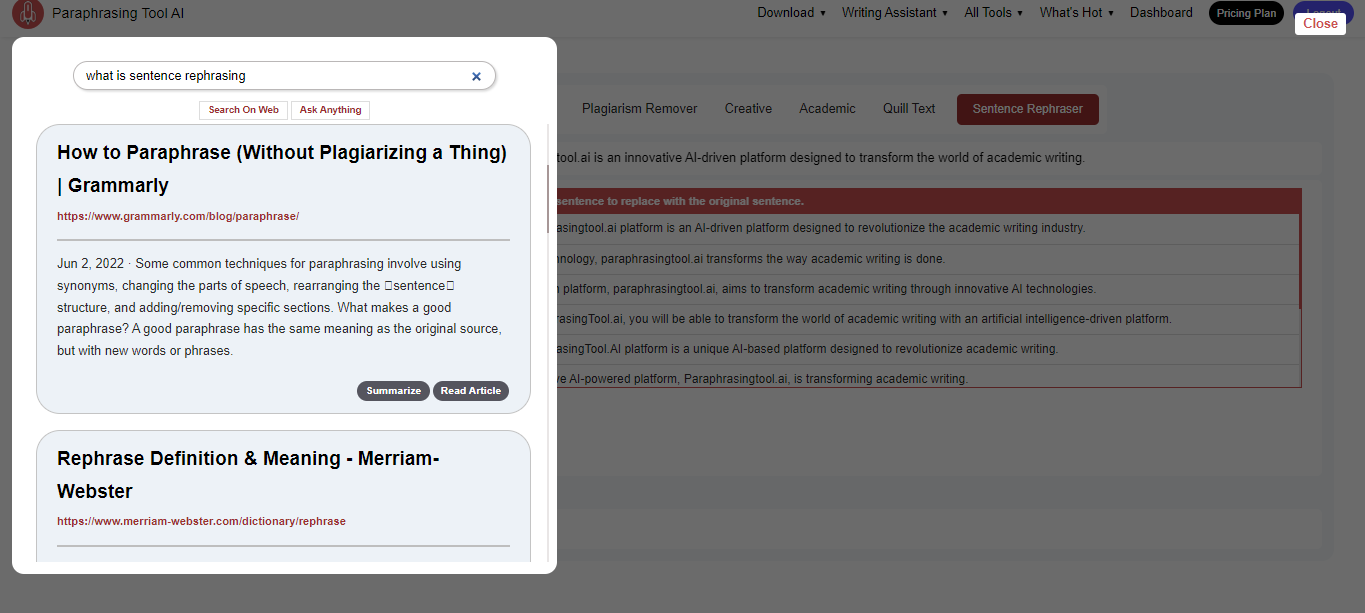Go to the Dashboard menu item

pyautogui.click(x=1161, y=13)
